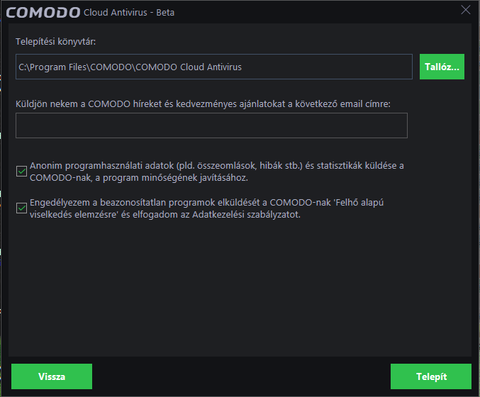Click the 'Cloud Antivirus - Beta' title text
The image size is (480, 397).
click(129, 13)
